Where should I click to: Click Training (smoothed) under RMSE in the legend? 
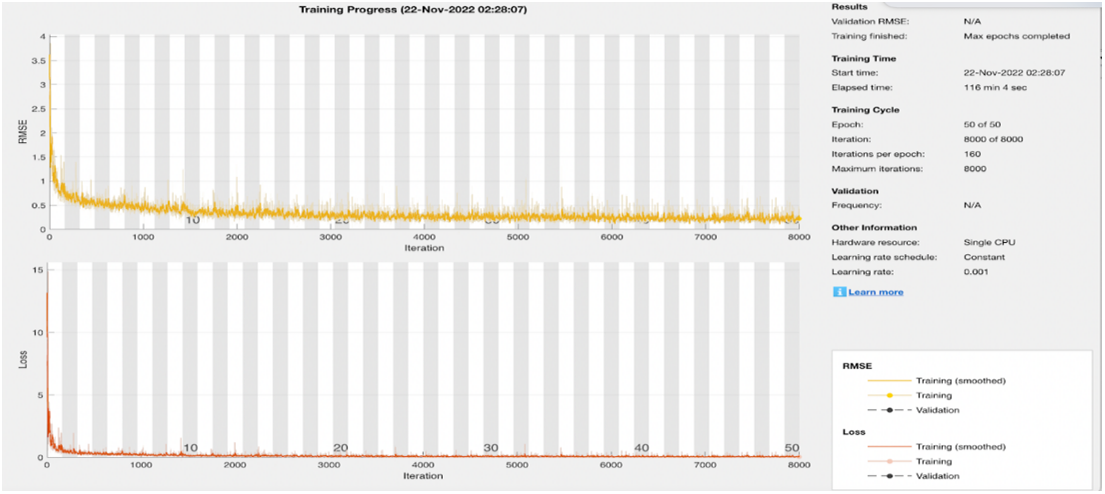[960, 381]
